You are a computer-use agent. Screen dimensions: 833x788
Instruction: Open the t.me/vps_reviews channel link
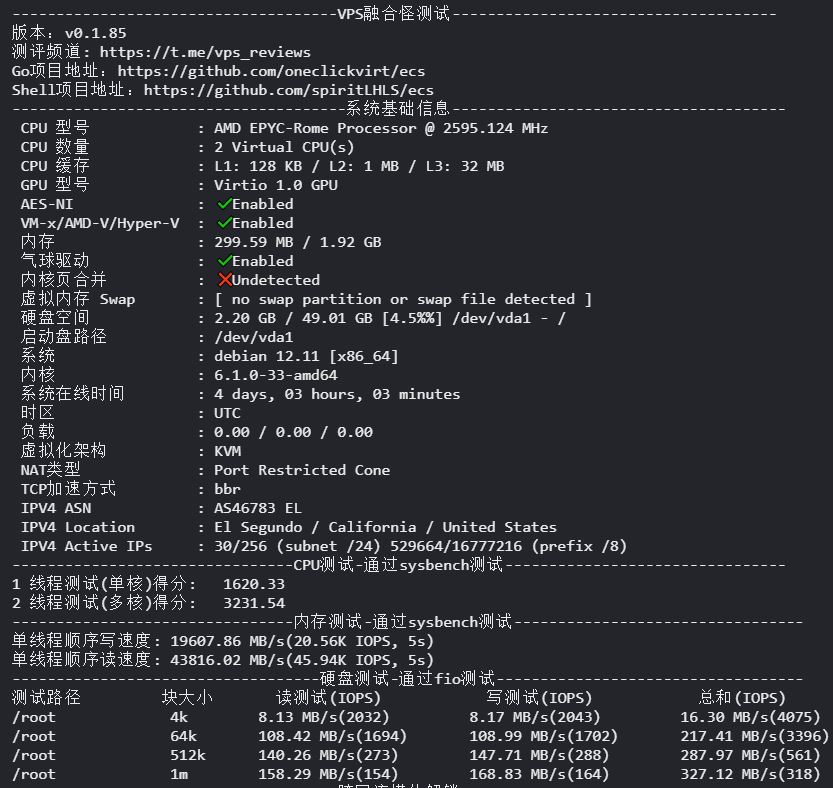[x=205, y=52]
